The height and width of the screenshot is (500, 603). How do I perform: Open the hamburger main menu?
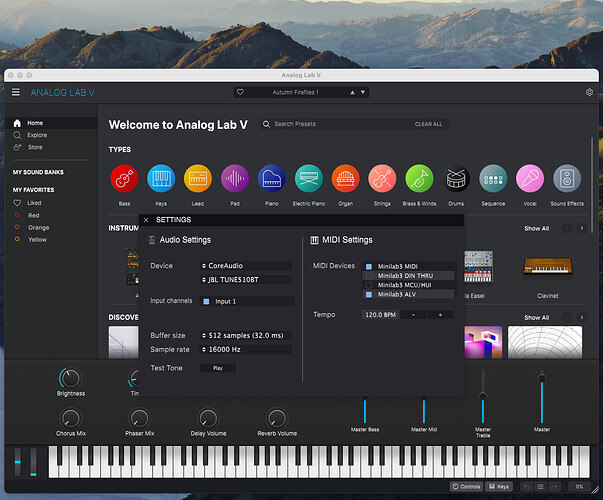point(16,92)
